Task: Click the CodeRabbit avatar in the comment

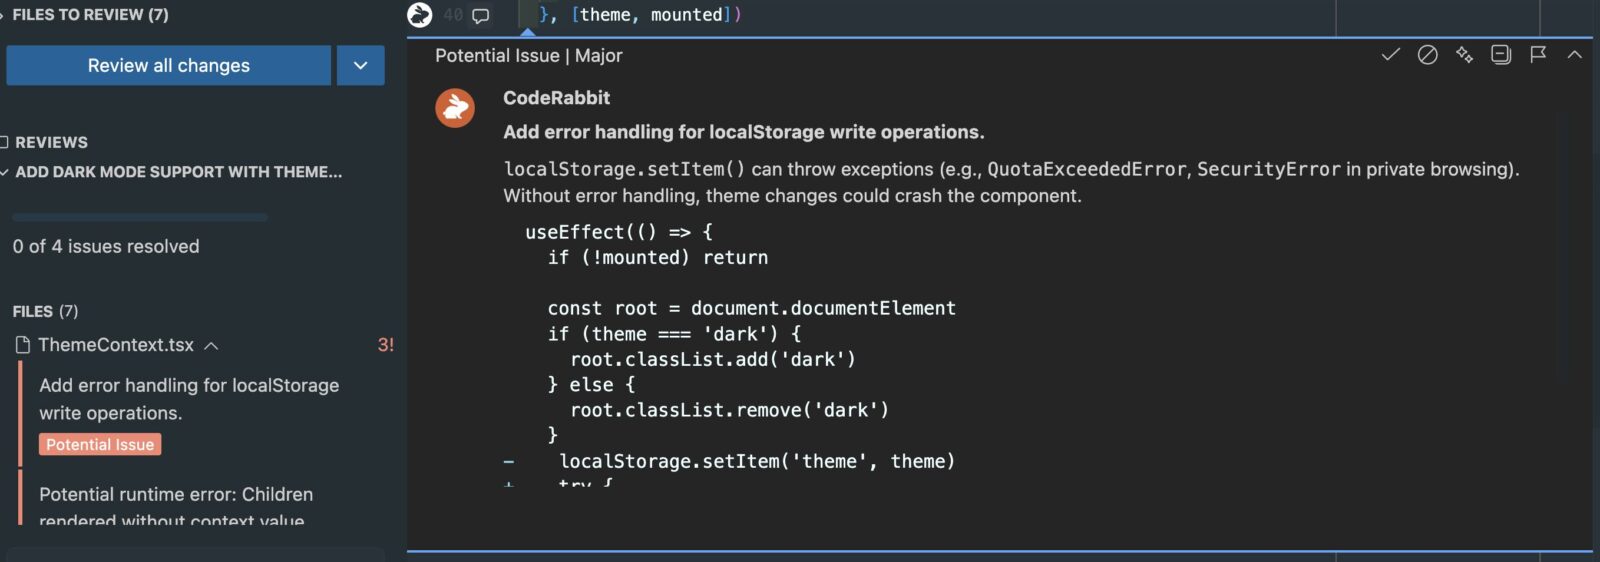Action: pos(455,107)
